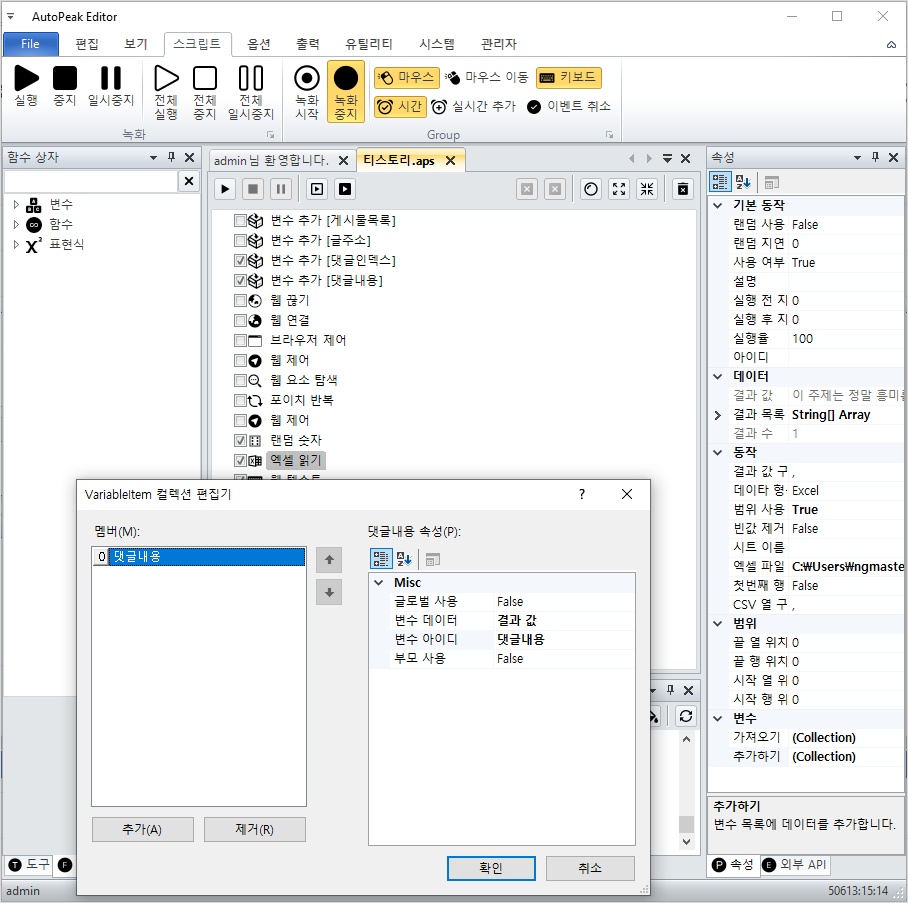Image resolution: width=908 pixels, height=903 pixels.
Task: Click the framed play step icon in script toolbar
Action: pyautogui.click(x=317, y=189)
